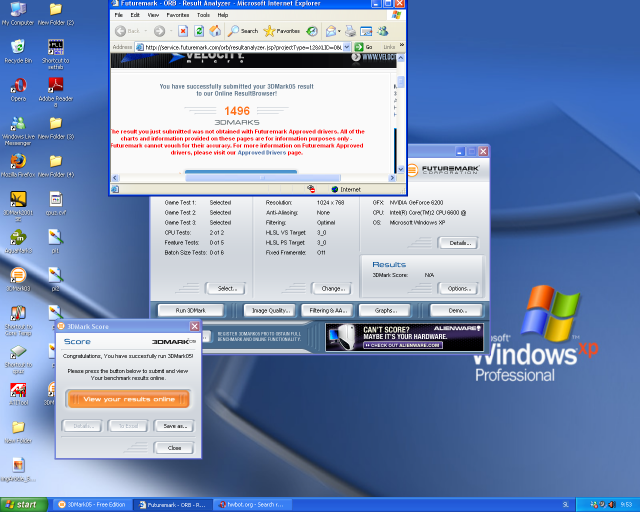Open the Help menu in Internet Explorer
640x512 pixels.
[222, 15]
